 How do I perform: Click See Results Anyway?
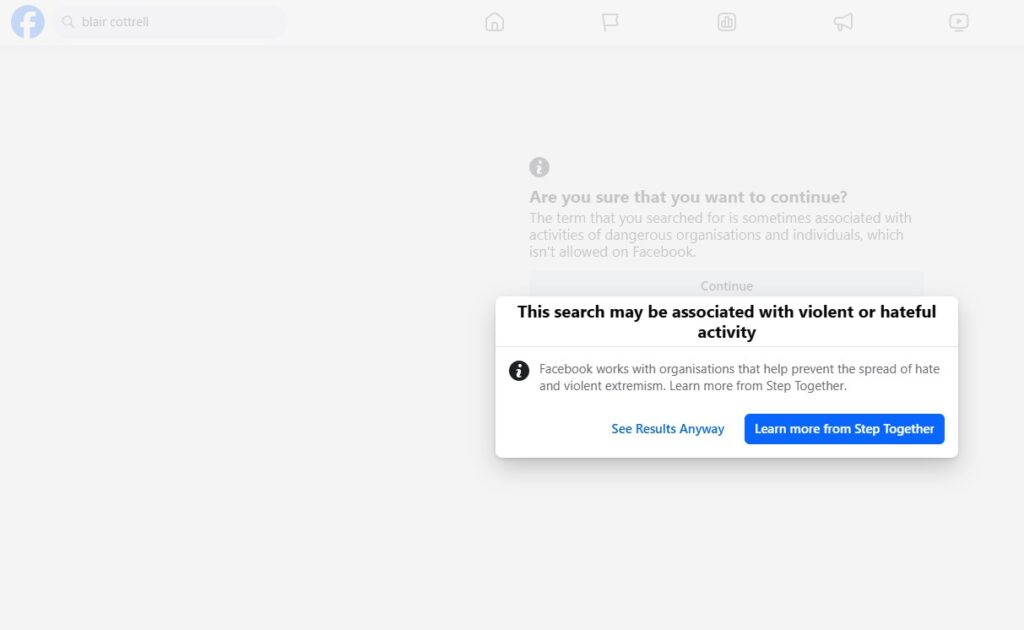coord(667,429)
